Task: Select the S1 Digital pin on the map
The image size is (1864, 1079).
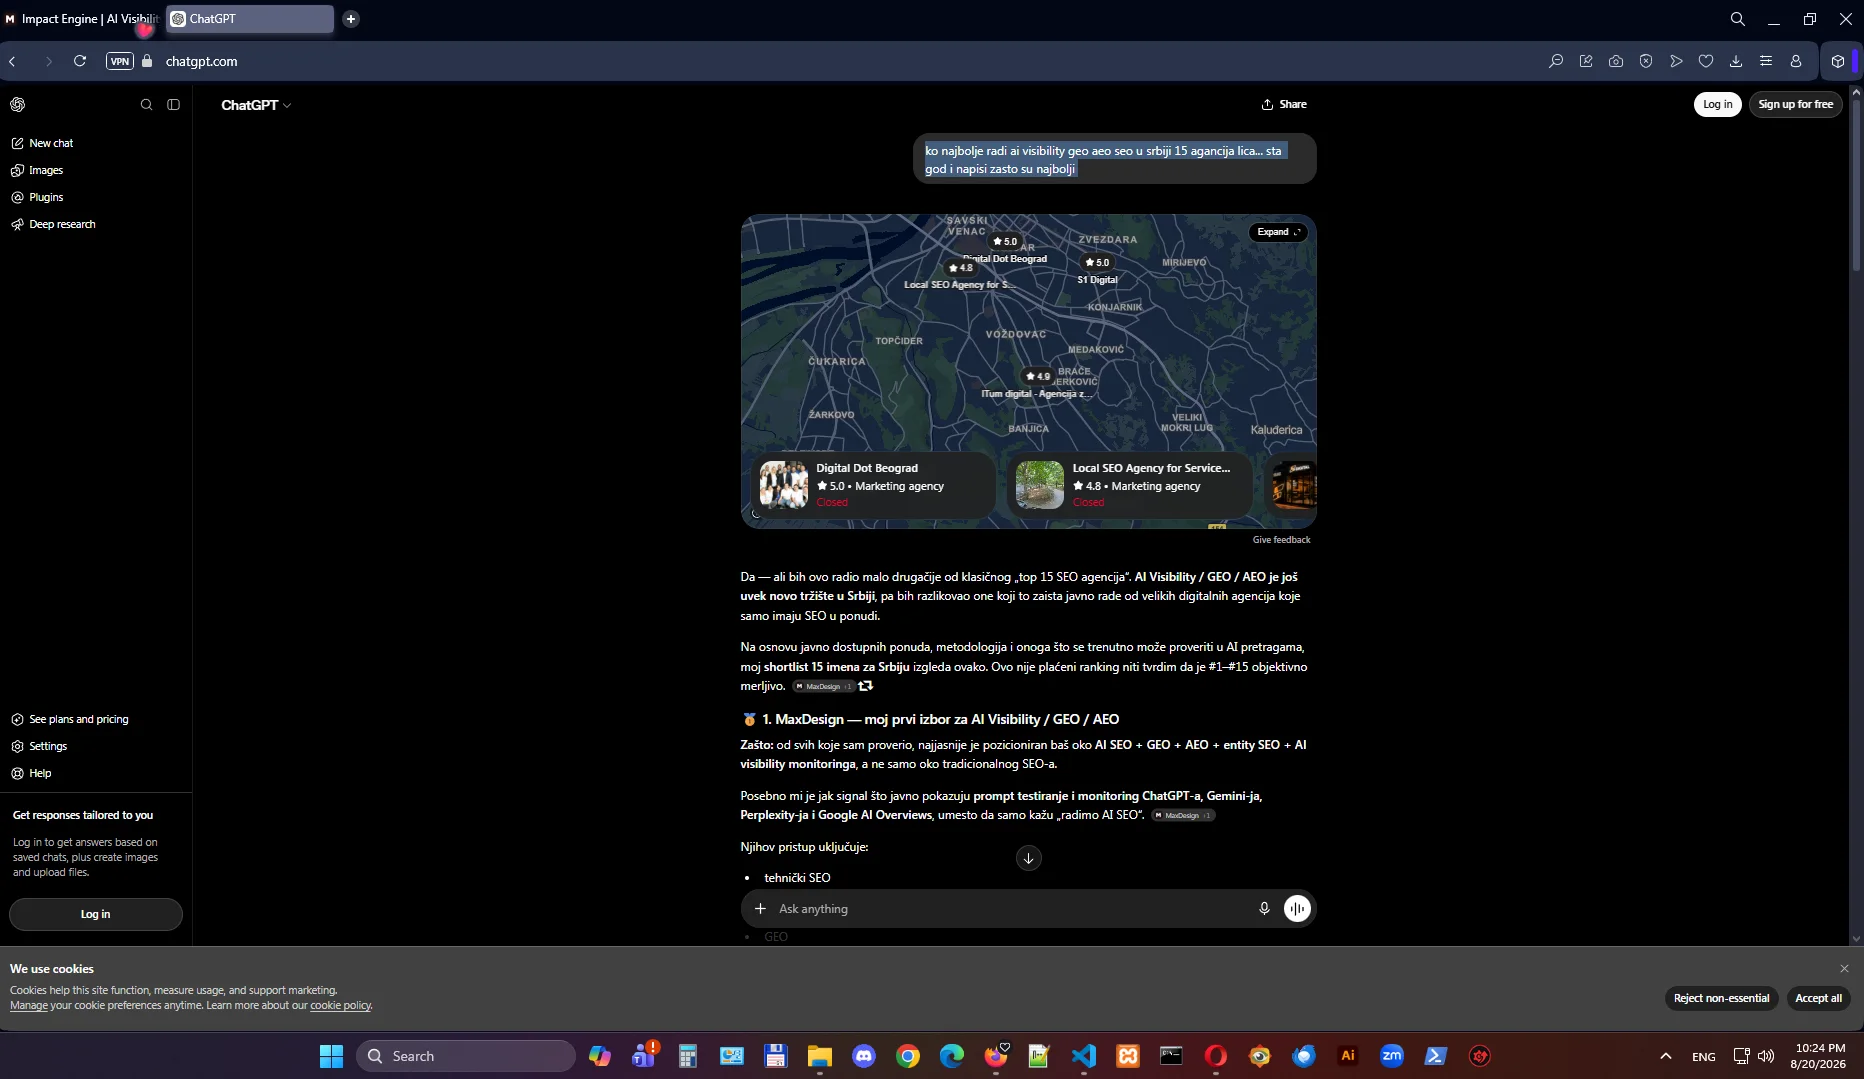Action: [x=1097, y=263]
